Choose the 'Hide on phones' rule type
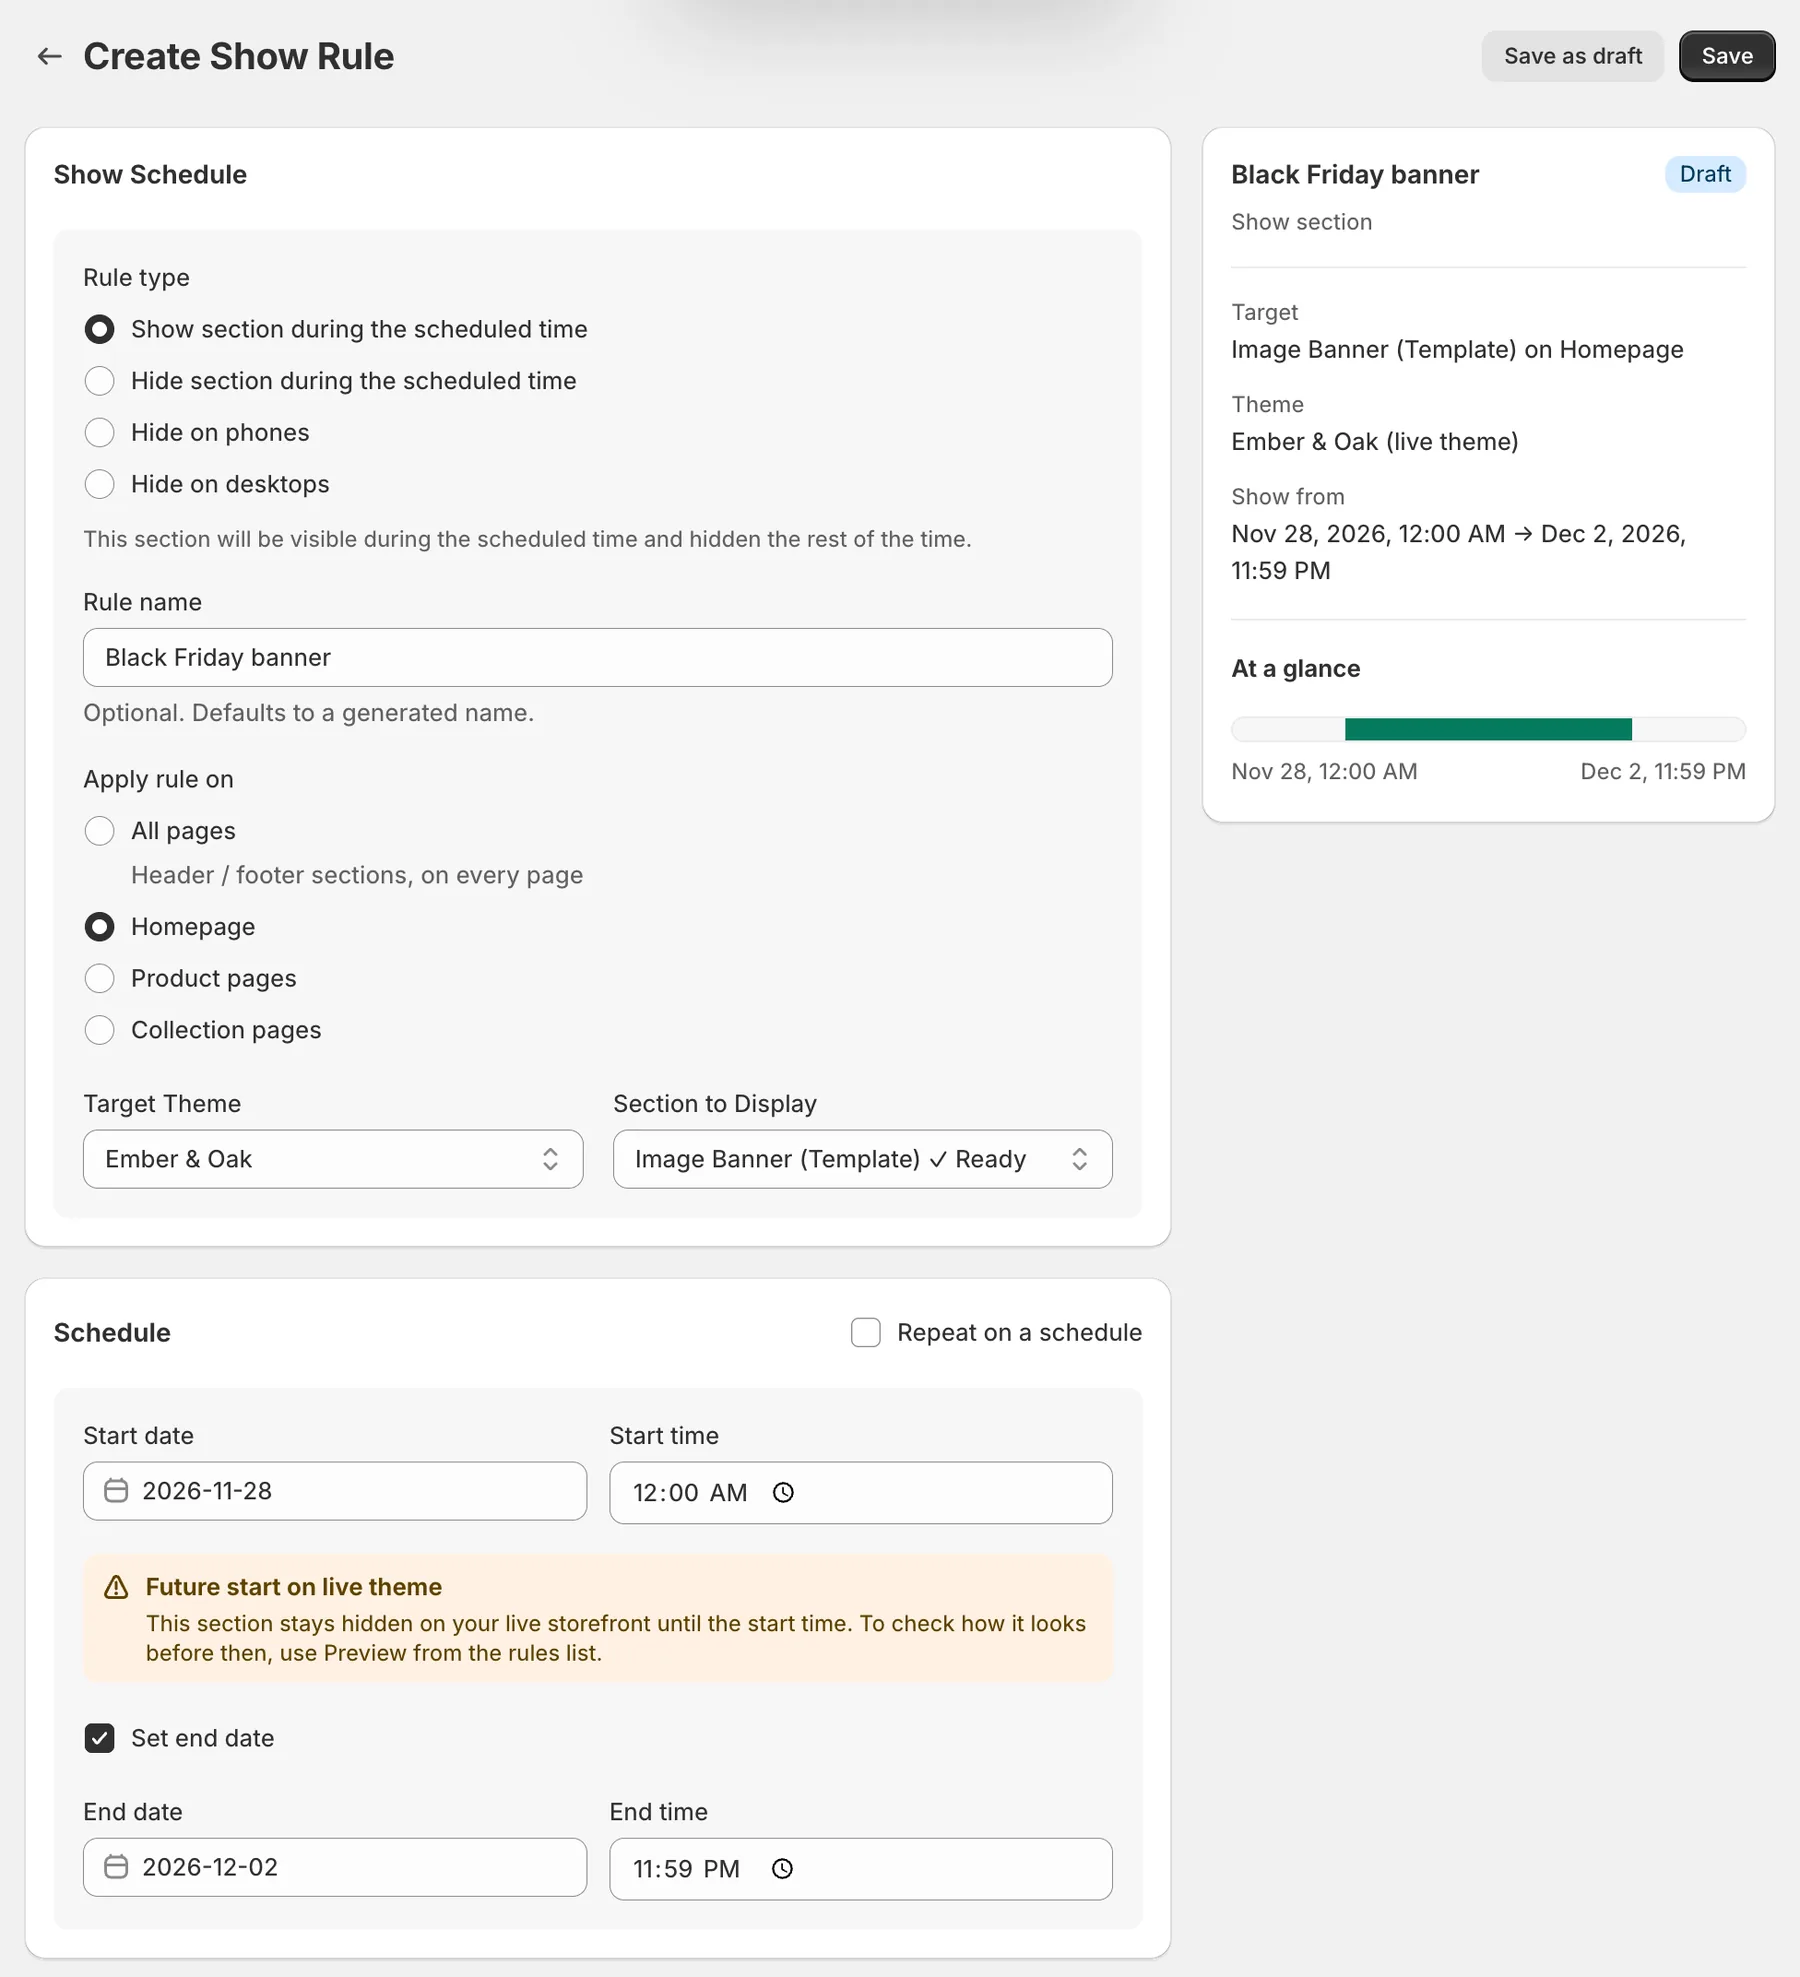Screen dimensions: 1800x1977 pyautogui.click(x=99, y=433)
